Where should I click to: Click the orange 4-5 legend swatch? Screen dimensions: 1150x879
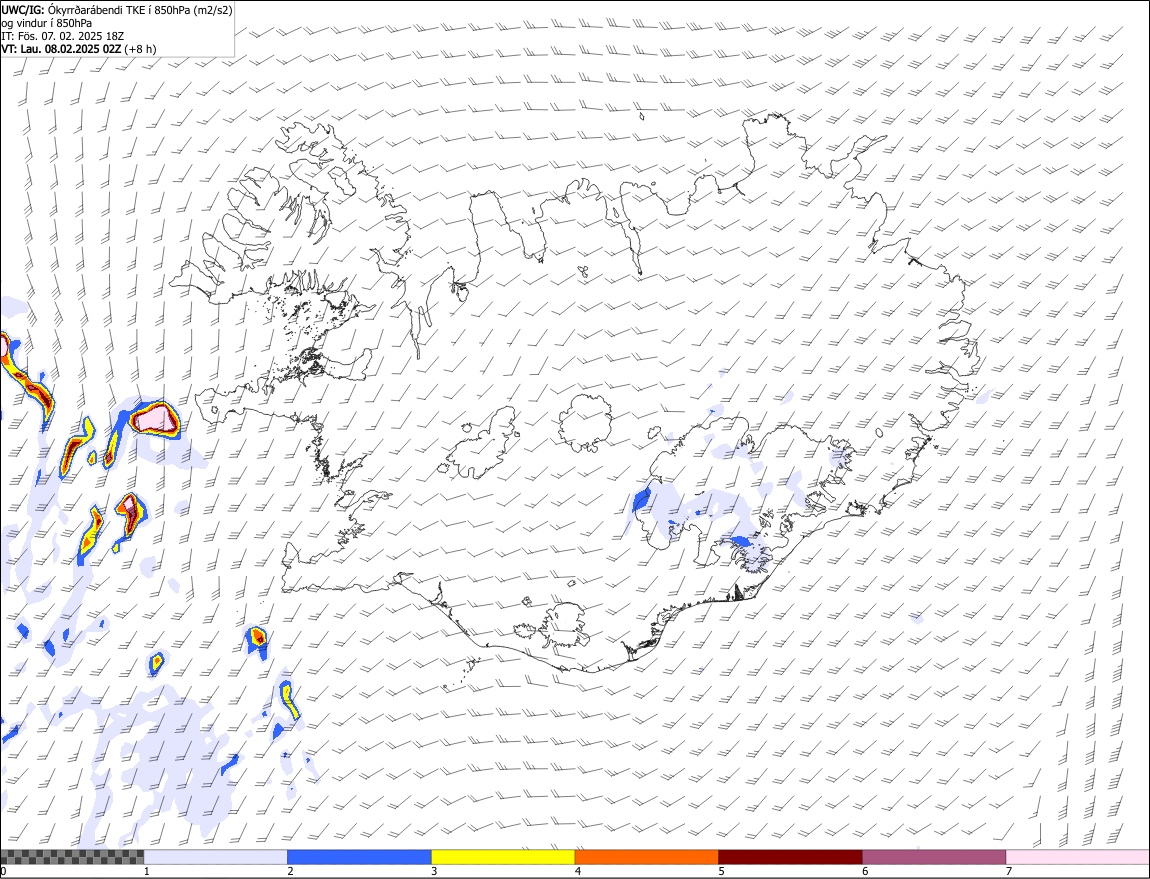647,857
